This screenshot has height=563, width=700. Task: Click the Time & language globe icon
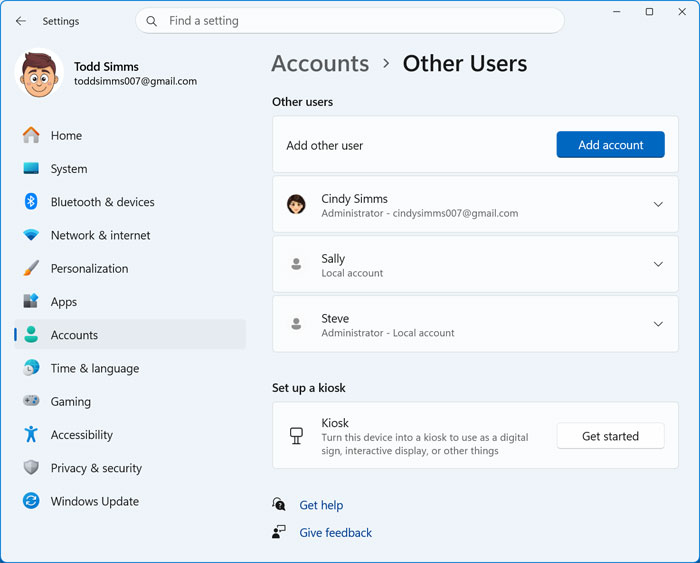[x=31, y=367]
